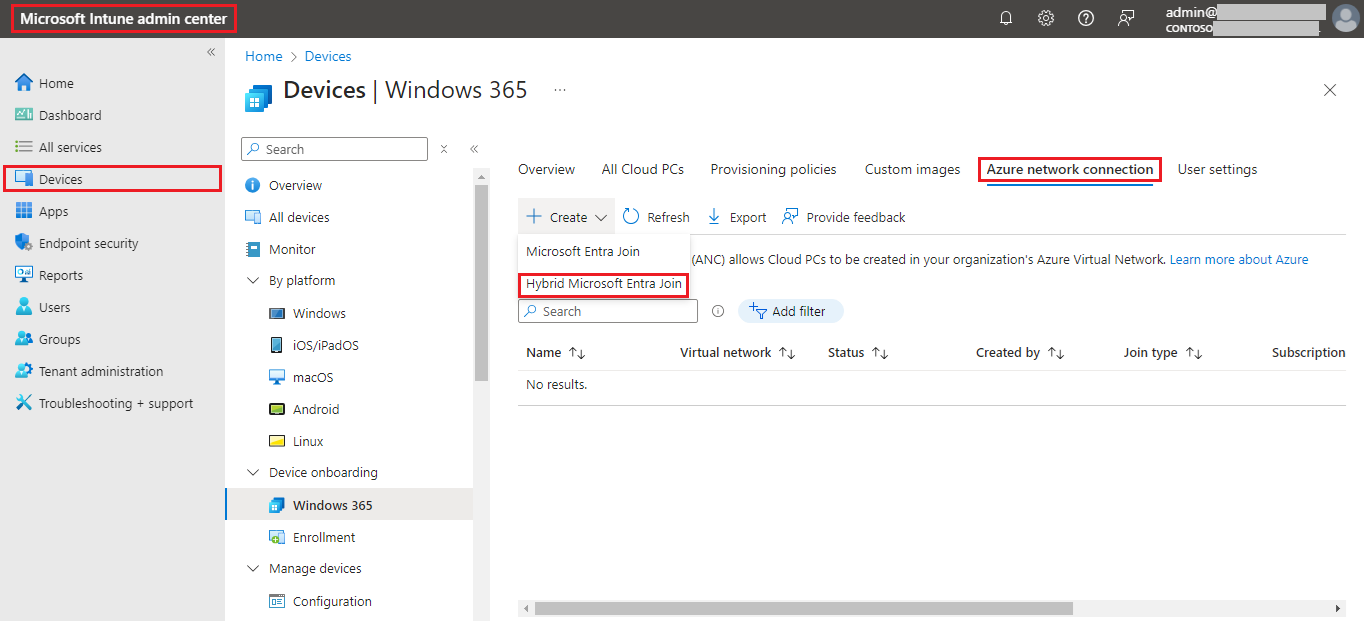Click the Tenant administration icon
This screenshot has width=1364, height=621.
pos(24,371)
